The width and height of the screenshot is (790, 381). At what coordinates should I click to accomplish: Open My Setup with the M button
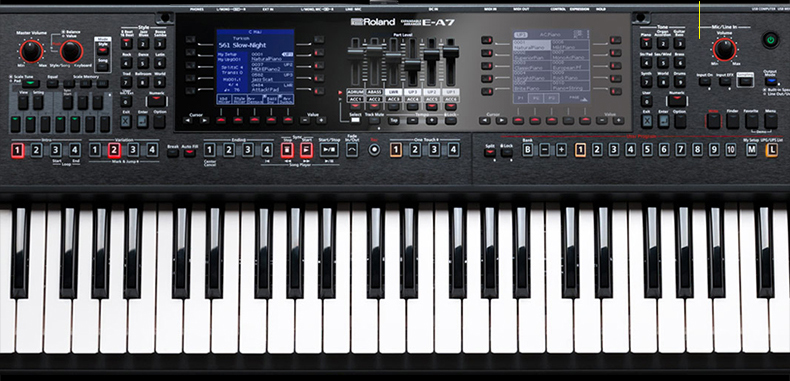tap(752, 150)
